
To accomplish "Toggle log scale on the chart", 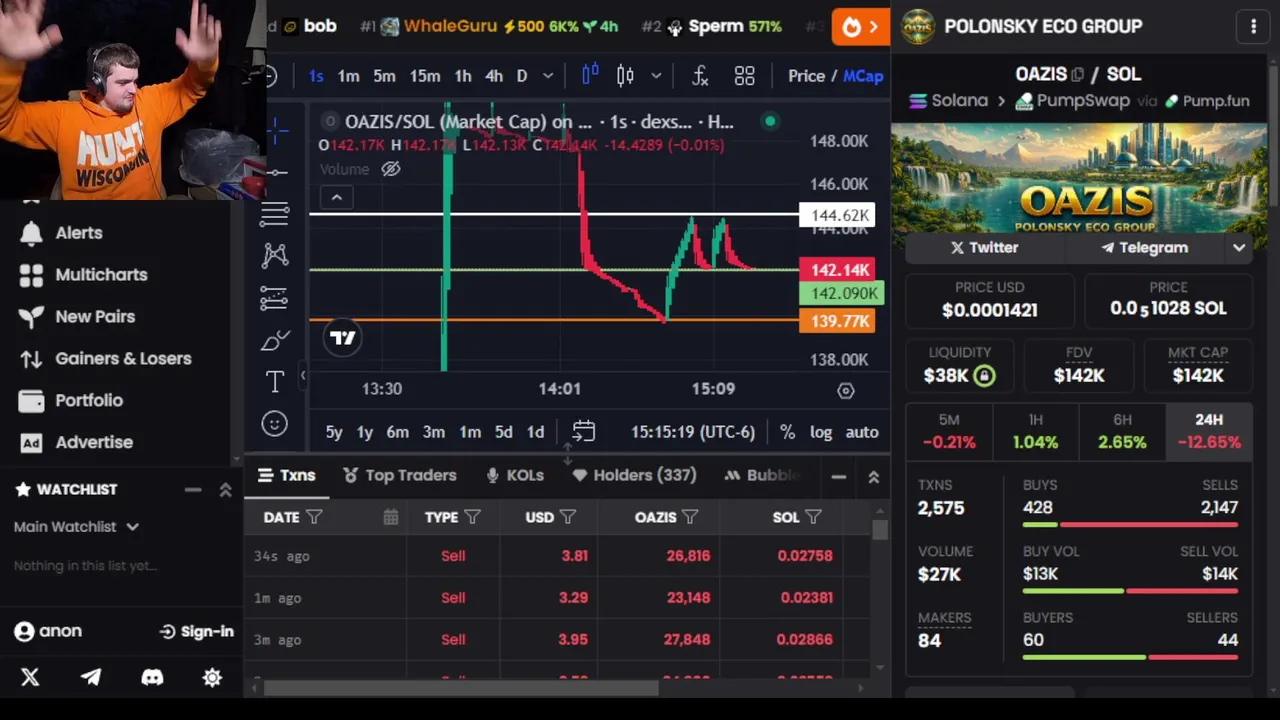I will coord(821,432).
